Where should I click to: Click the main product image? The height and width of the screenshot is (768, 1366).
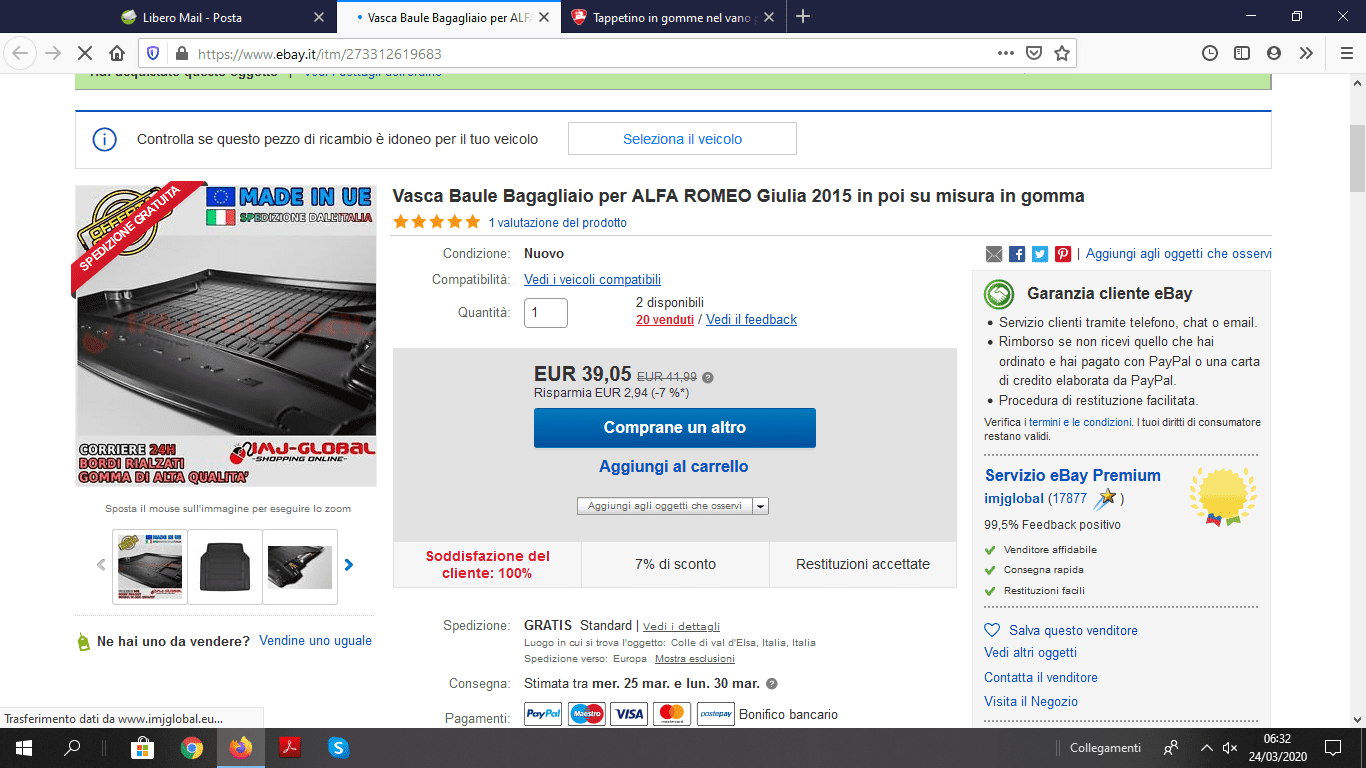pyautogui.click(x=226, y=335)
